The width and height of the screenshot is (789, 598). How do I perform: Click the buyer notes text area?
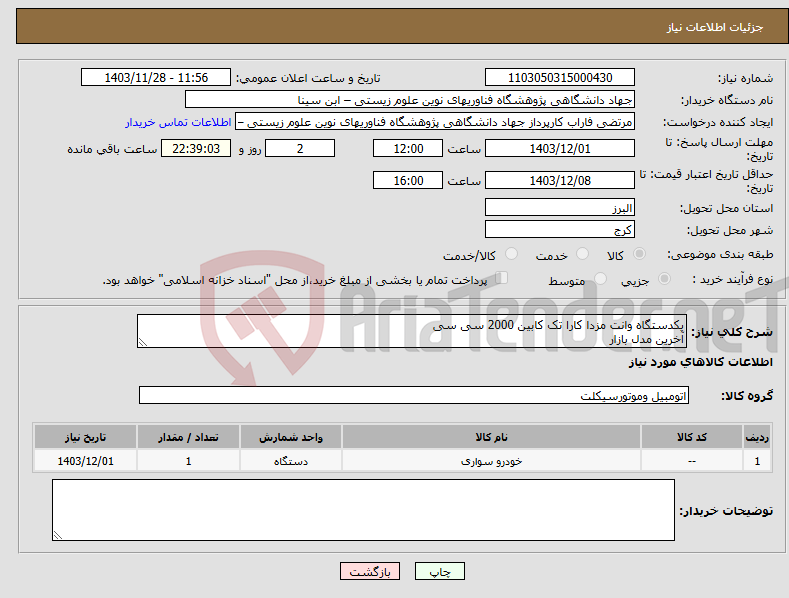pyautogui.click(x=363, y=510)
